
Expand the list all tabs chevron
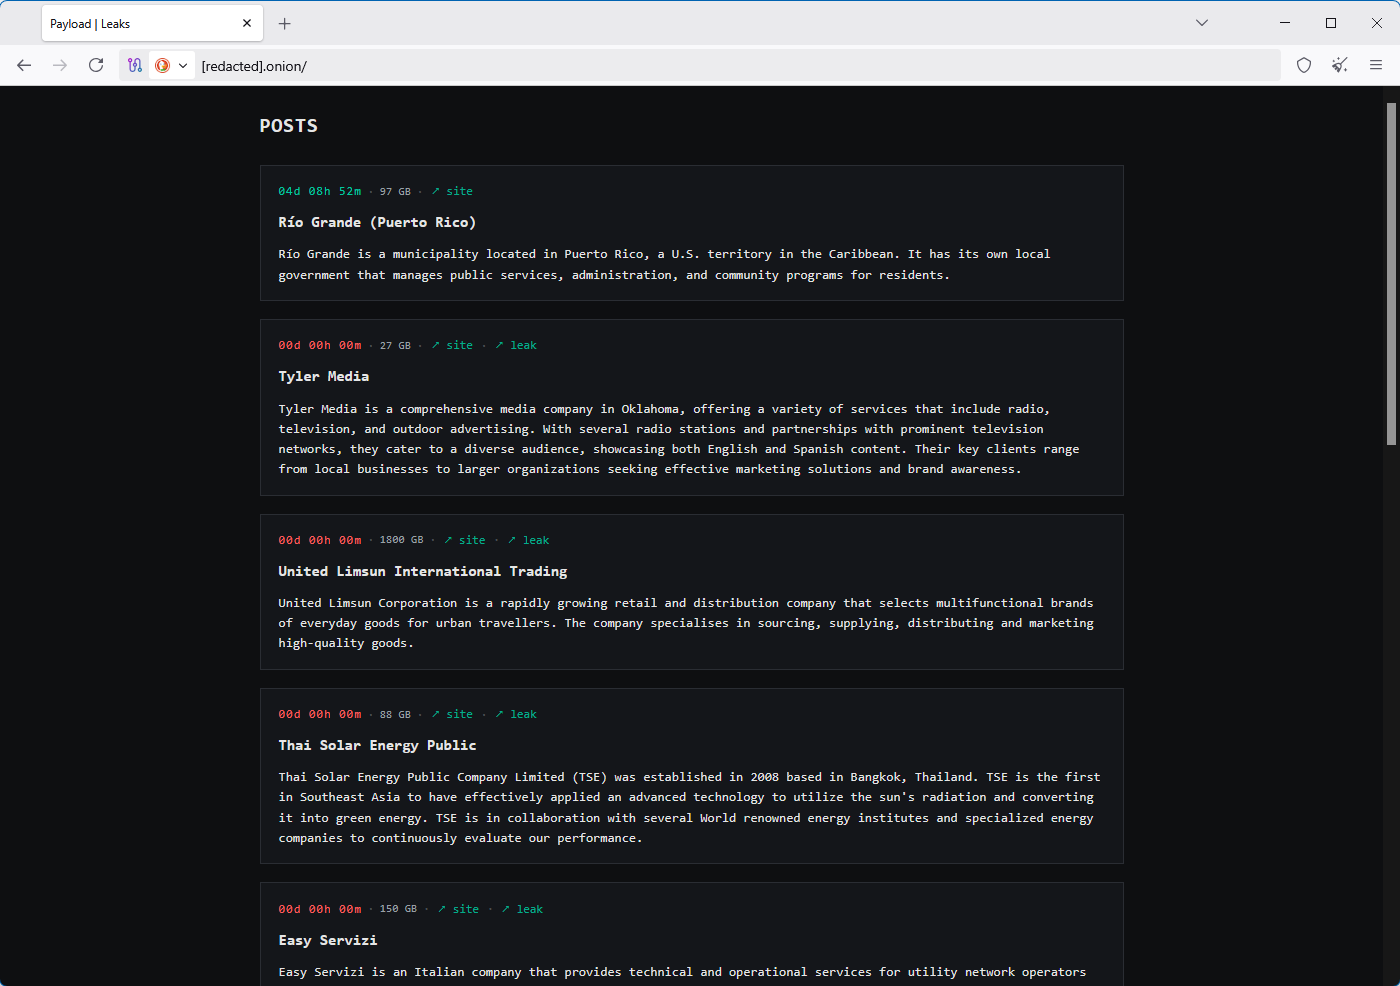(1202, 23)
